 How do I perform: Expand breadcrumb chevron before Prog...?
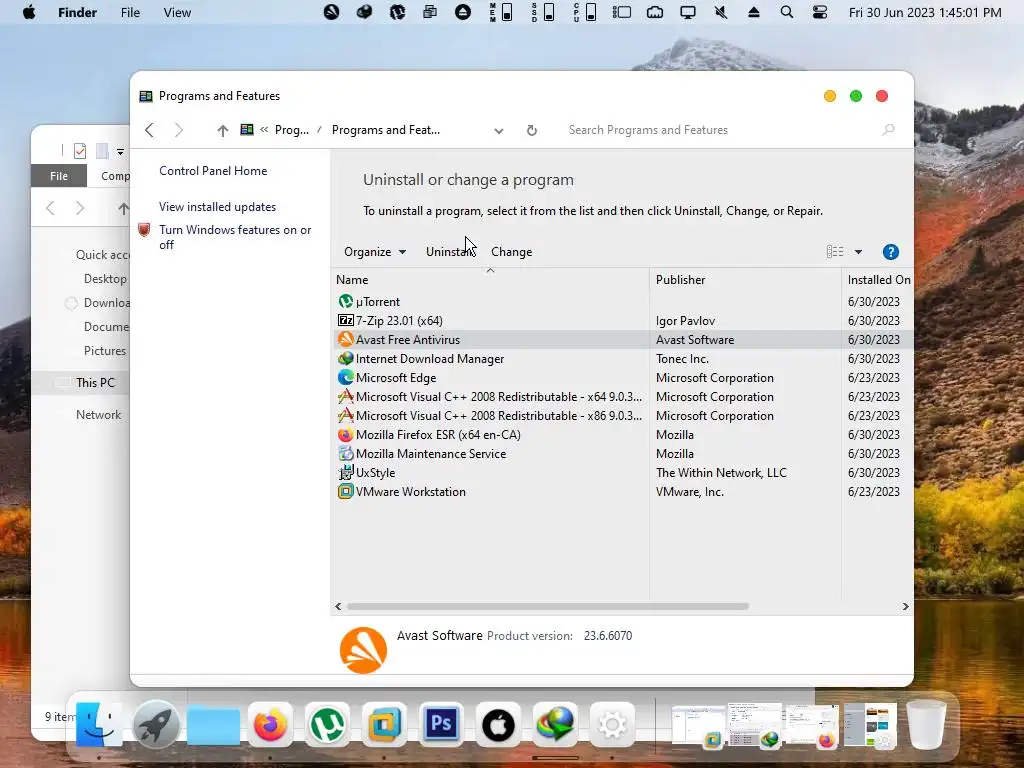[264, 130]
